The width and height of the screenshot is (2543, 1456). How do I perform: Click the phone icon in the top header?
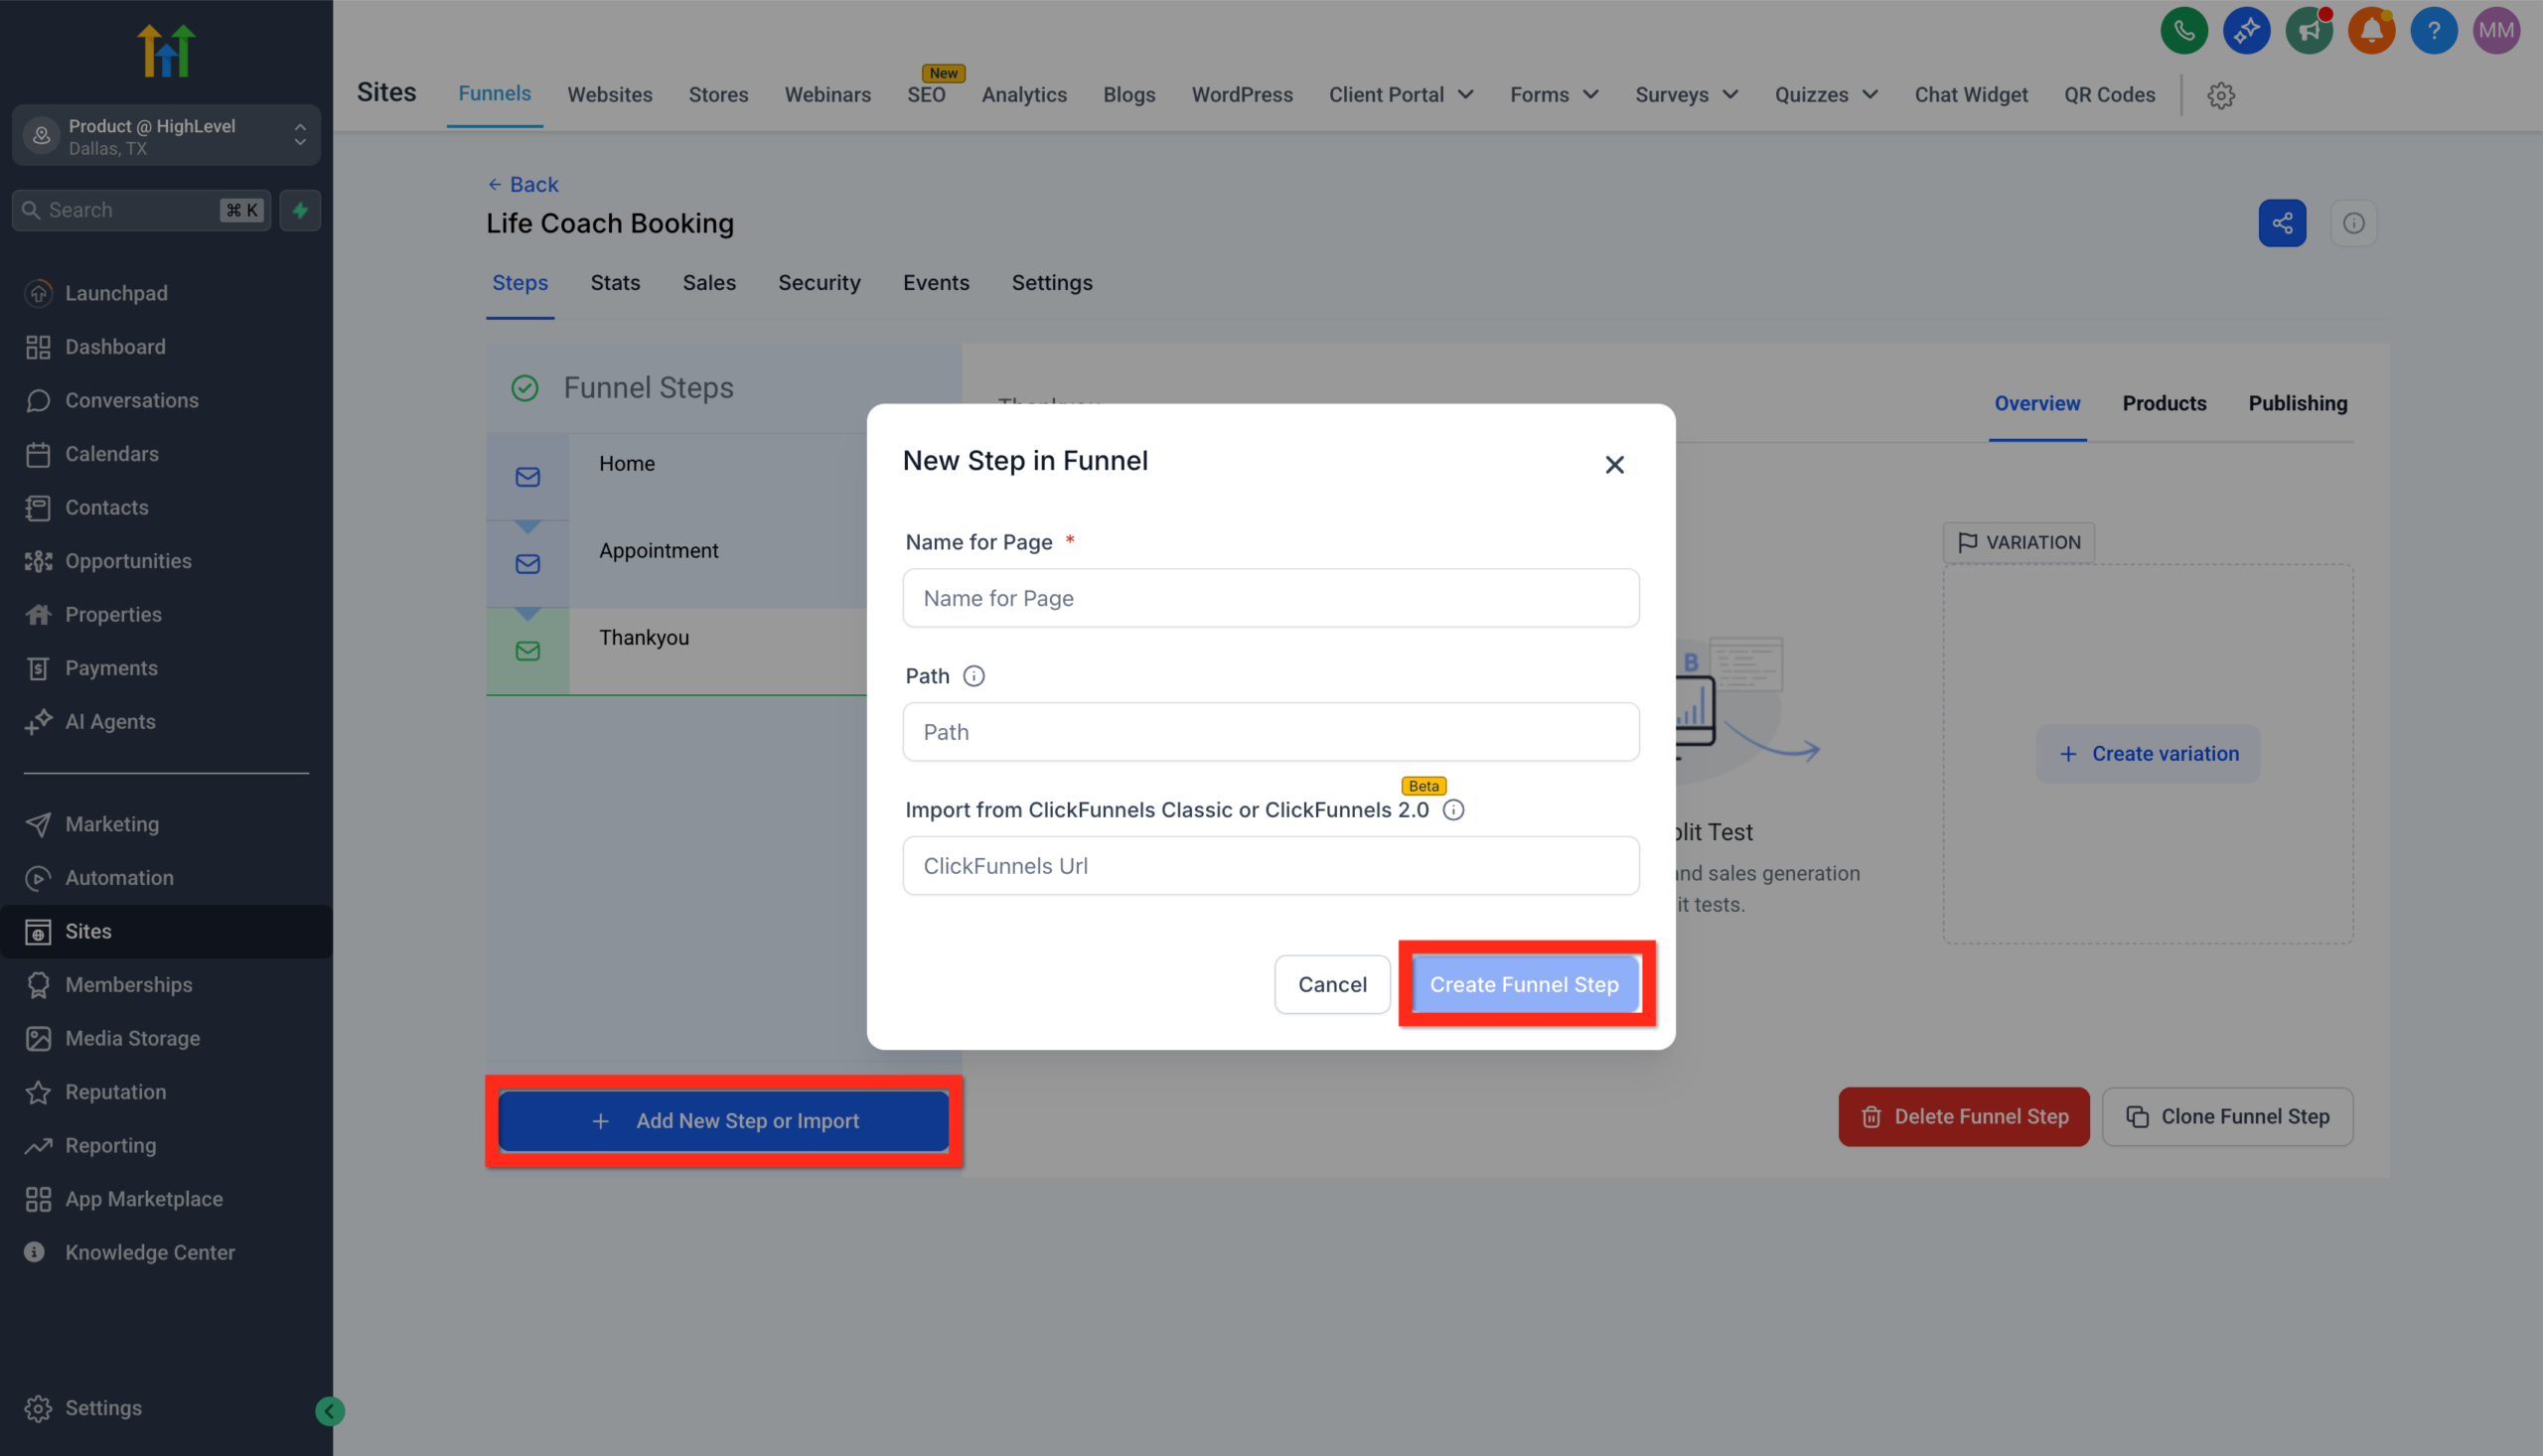pyautogui.click(x=2184, y=30)
